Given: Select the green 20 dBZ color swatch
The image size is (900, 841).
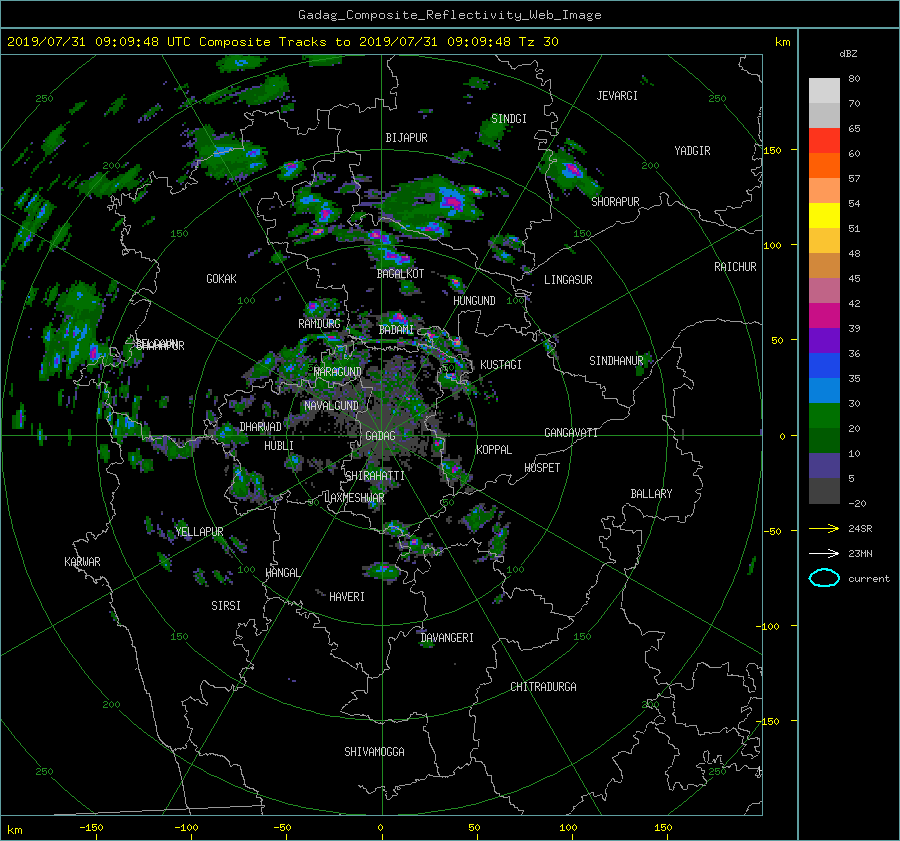Looking at the screenshot, I should pyautogui.click(x=824, y=416).
